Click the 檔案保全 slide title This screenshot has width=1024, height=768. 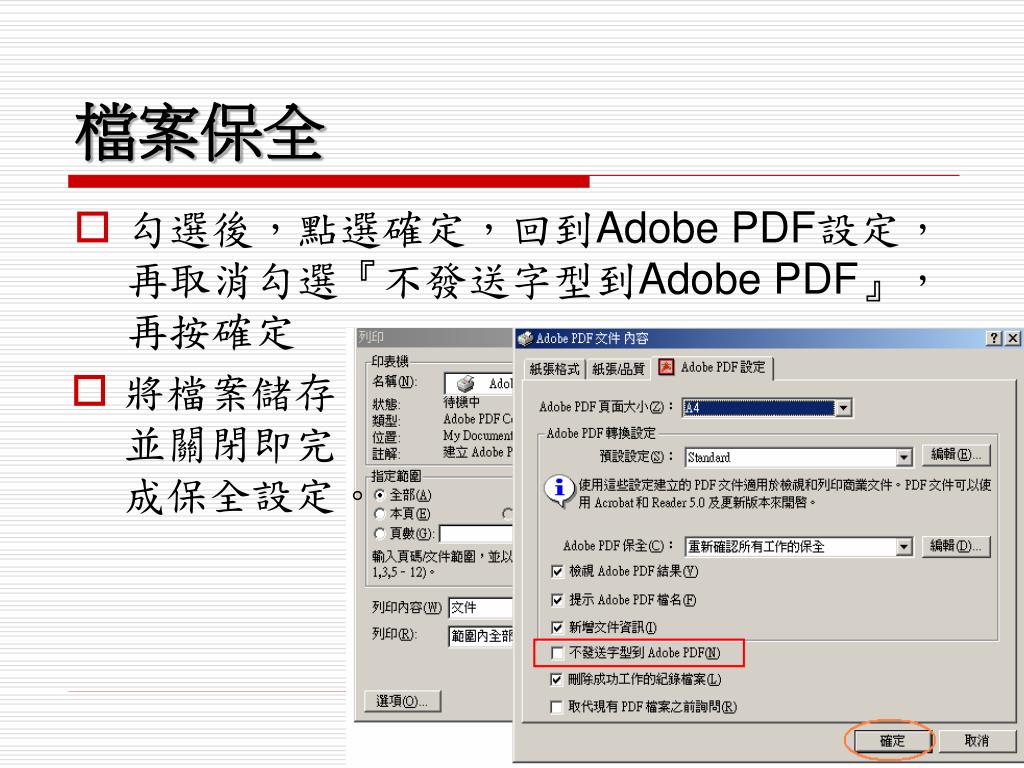pos(200,133)
